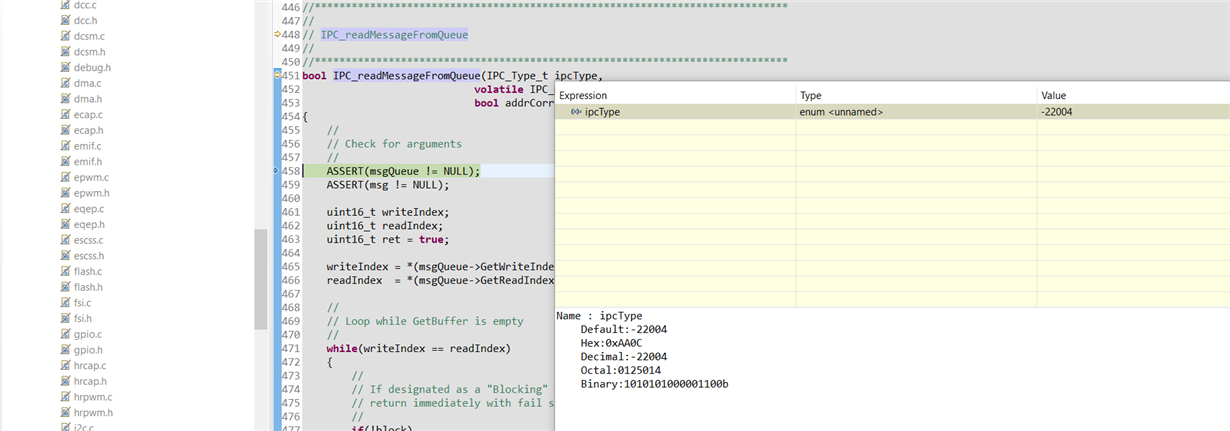The height and width of the screenshot is (431, 1230).
Task: Click the instruction pointer marker at line 458
Action: click(x=277, y=171)
